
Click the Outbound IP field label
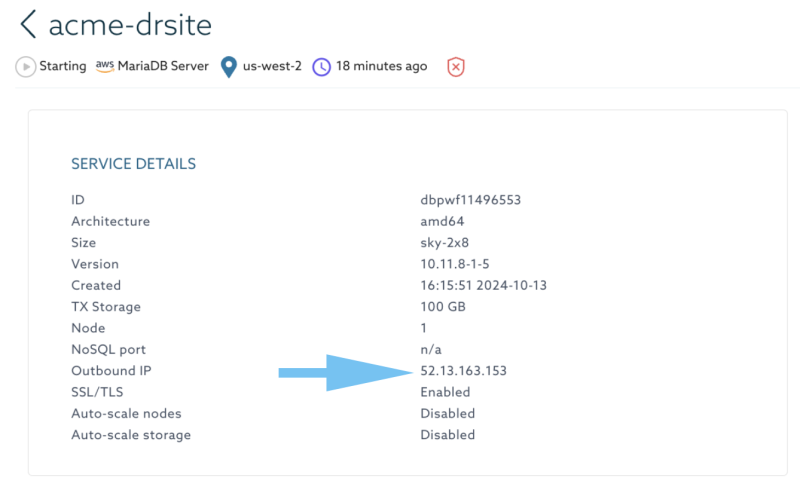(x=111, y=371)
